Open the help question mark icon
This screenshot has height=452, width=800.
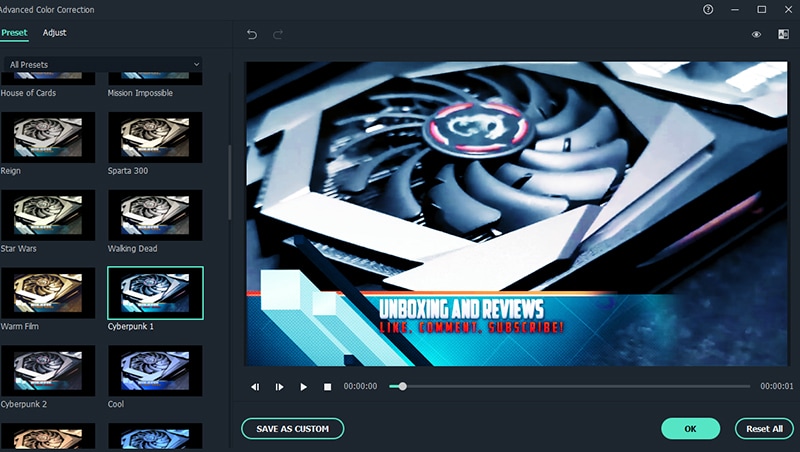pyautogui.click(x=708, y=9)
